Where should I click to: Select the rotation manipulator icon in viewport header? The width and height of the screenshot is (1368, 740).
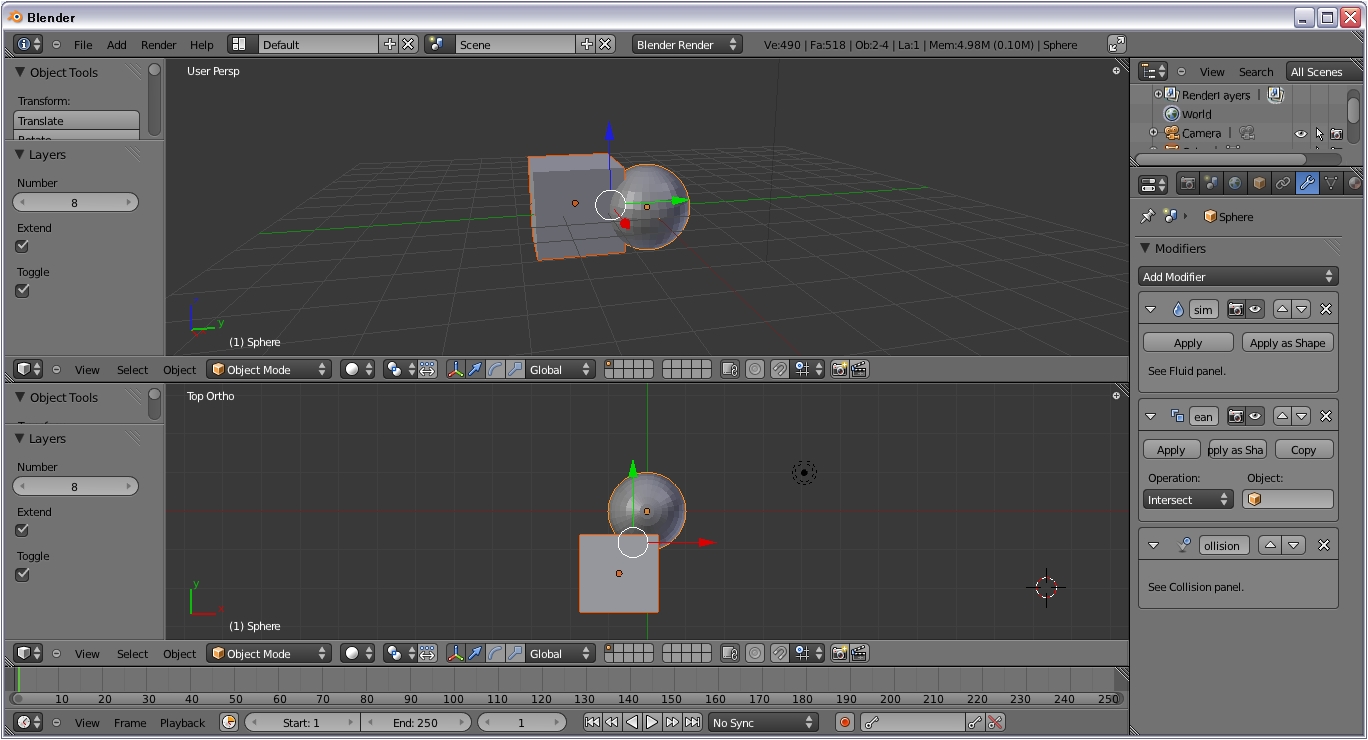[493, 369]
